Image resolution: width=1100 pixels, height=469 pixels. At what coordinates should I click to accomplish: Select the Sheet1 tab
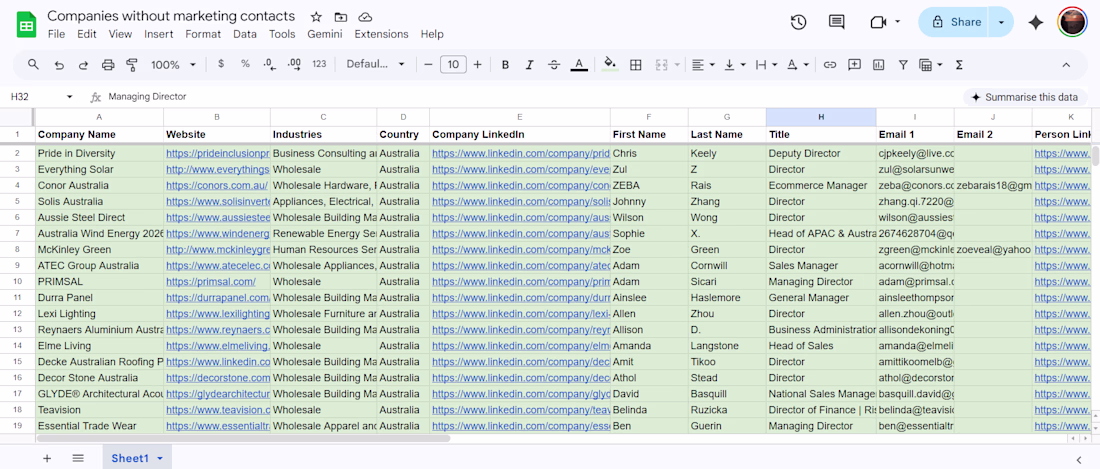(138, 458)
